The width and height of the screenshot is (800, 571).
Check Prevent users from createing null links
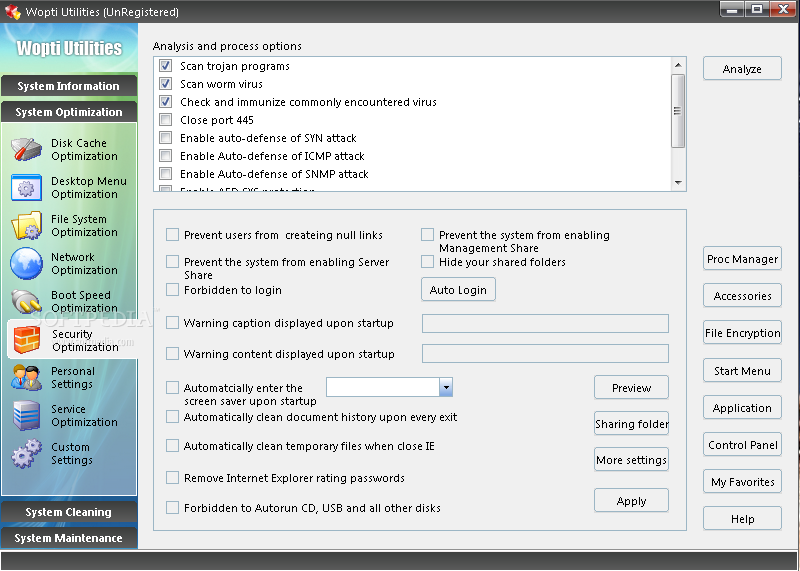172,235
